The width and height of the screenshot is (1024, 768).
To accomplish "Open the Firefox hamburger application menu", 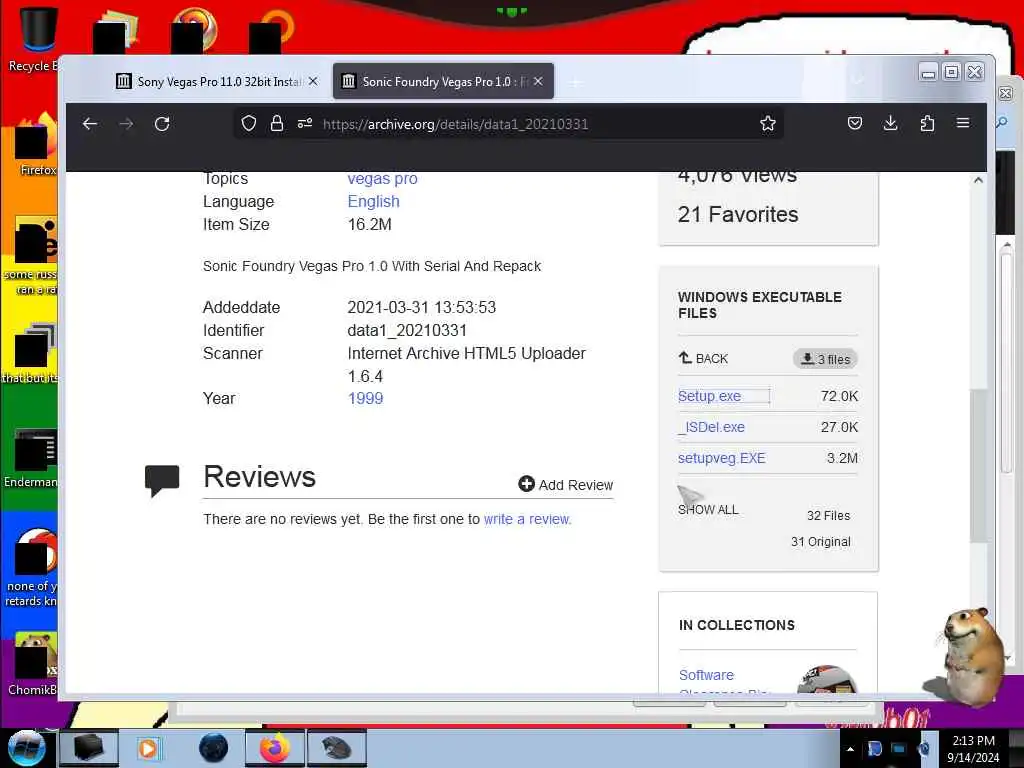I will pyautogui.click(x=963, y=123).
